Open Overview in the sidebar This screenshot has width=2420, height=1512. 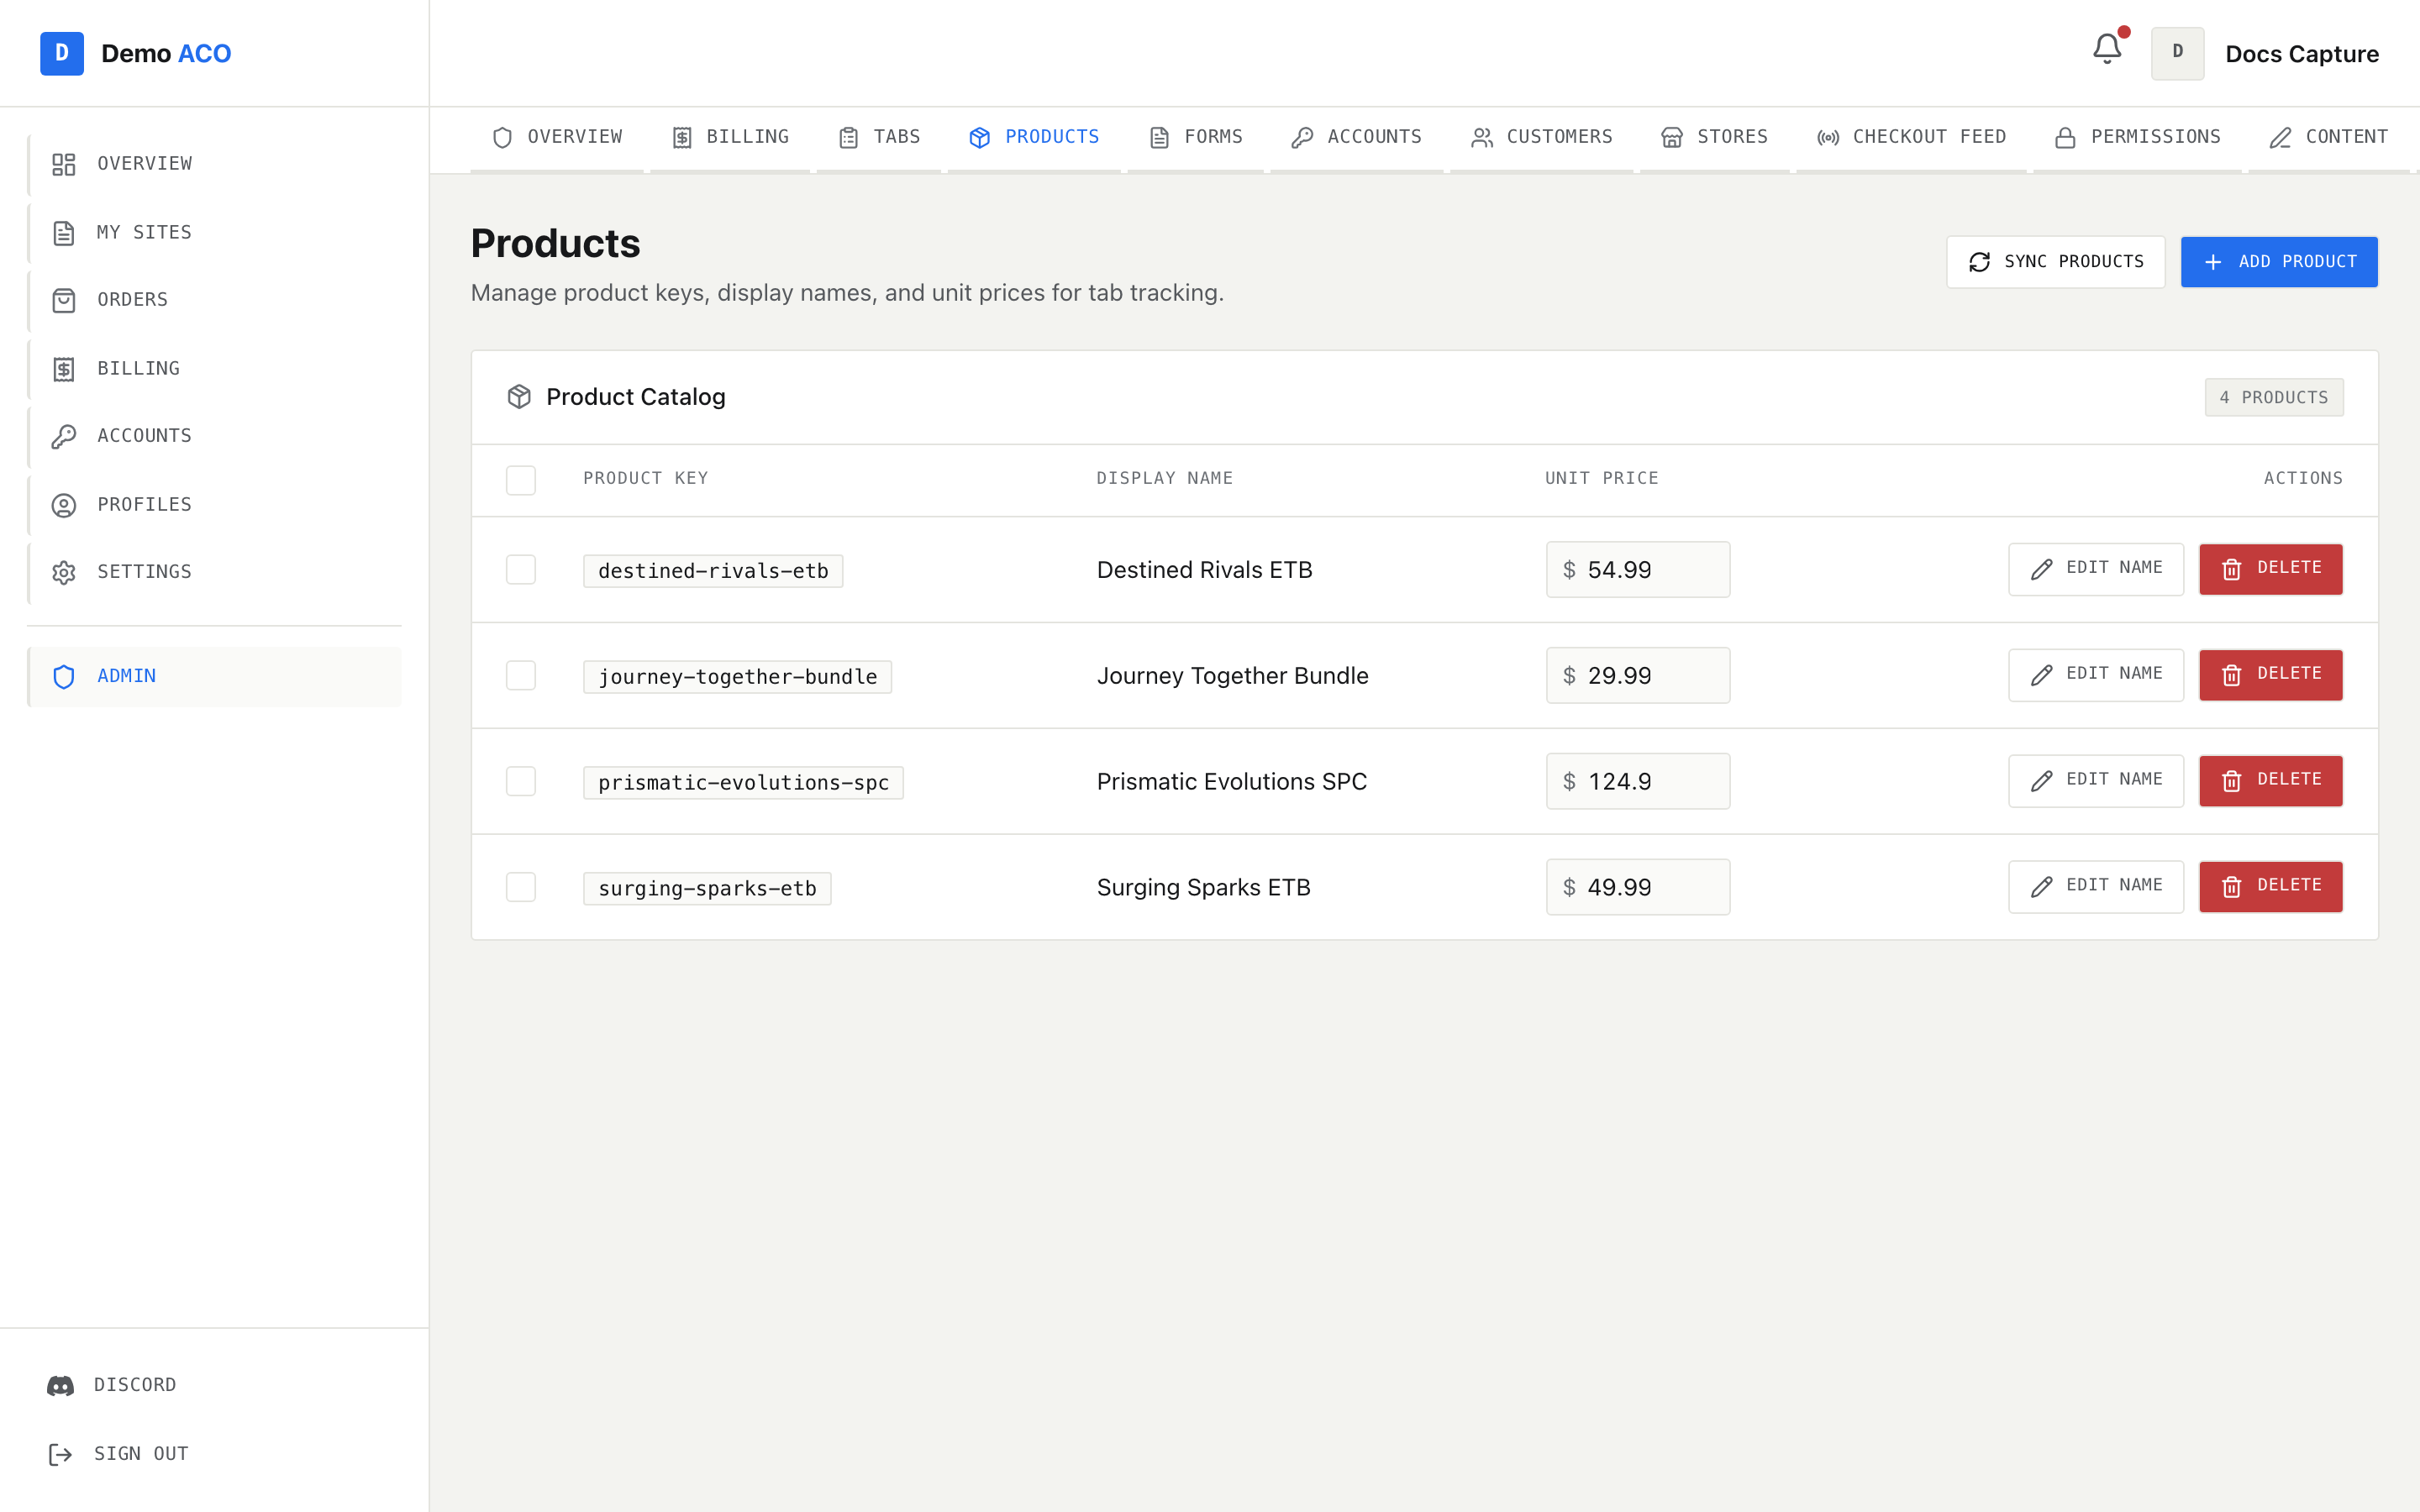point(215,164)
